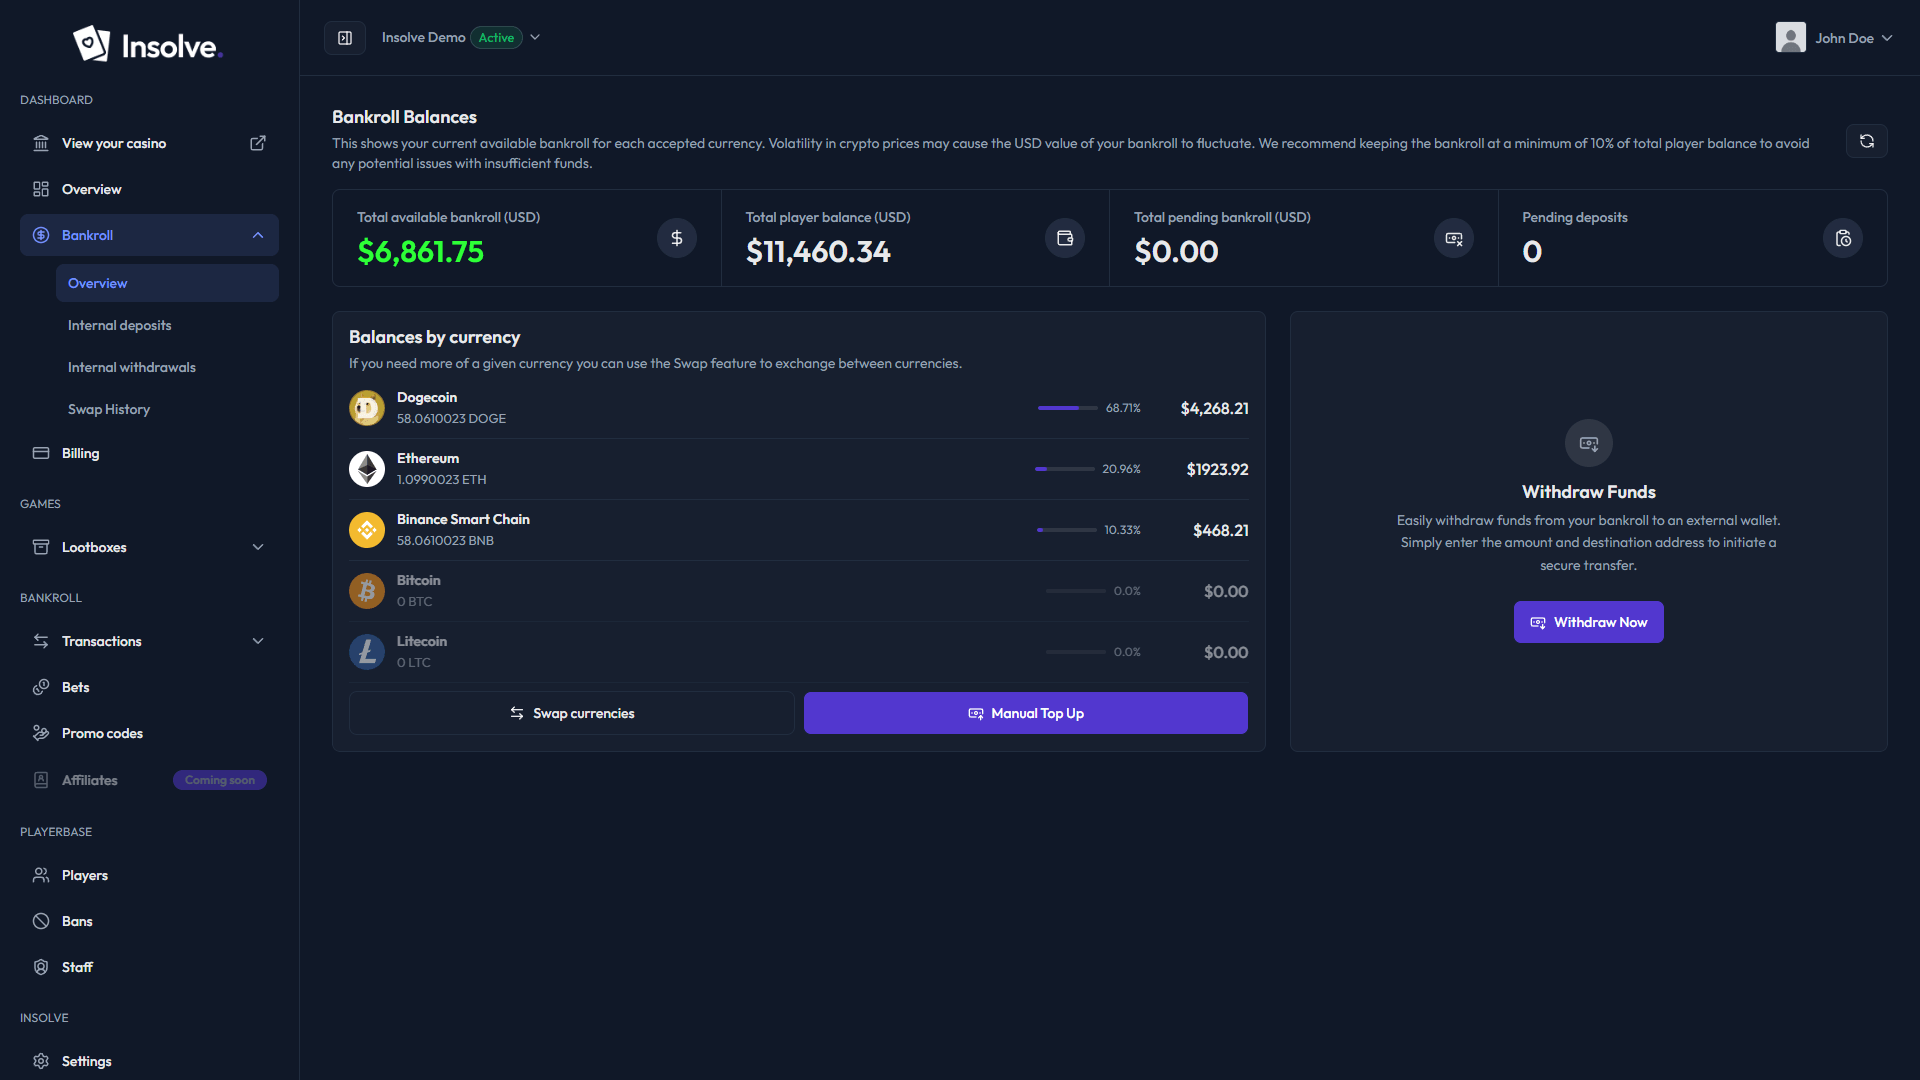Image resolution: width=1920 pixels, height=1080 pixels.
Task: Click the Litecoin coin icon
Action: tap(367, 652)
